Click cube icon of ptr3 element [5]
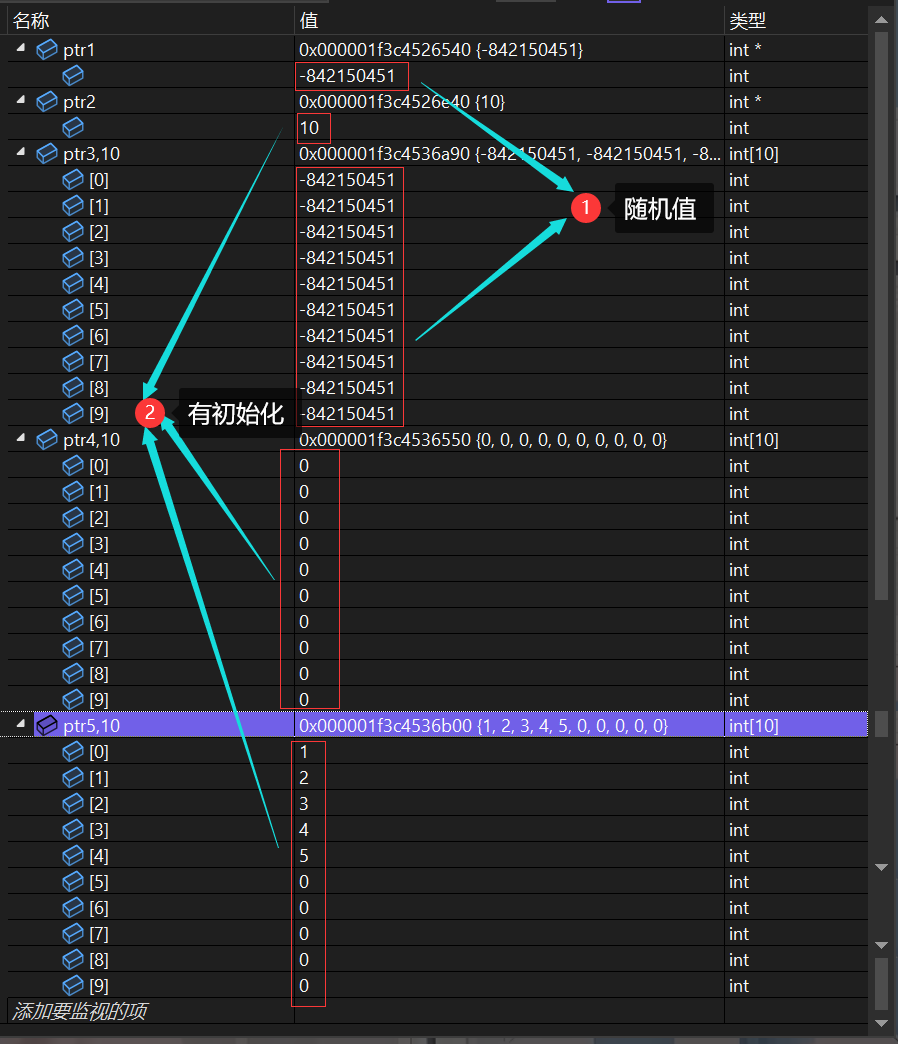The image size is (898, 1044). point(73,310)
